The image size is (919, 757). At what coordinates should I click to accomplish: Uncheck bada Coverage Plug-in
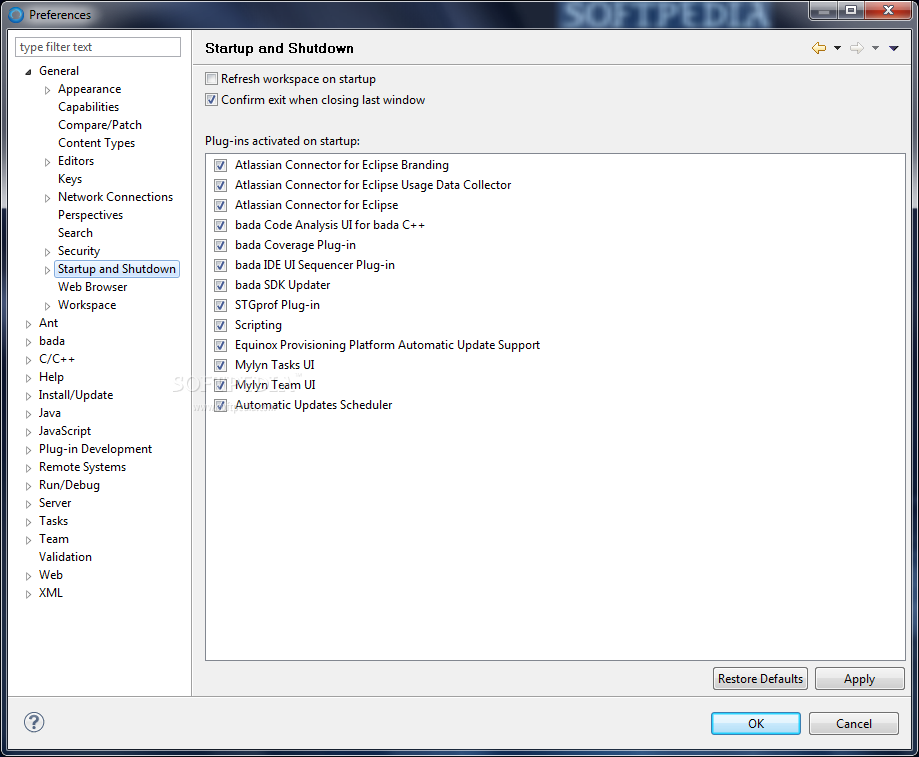(x=220, y=245)
